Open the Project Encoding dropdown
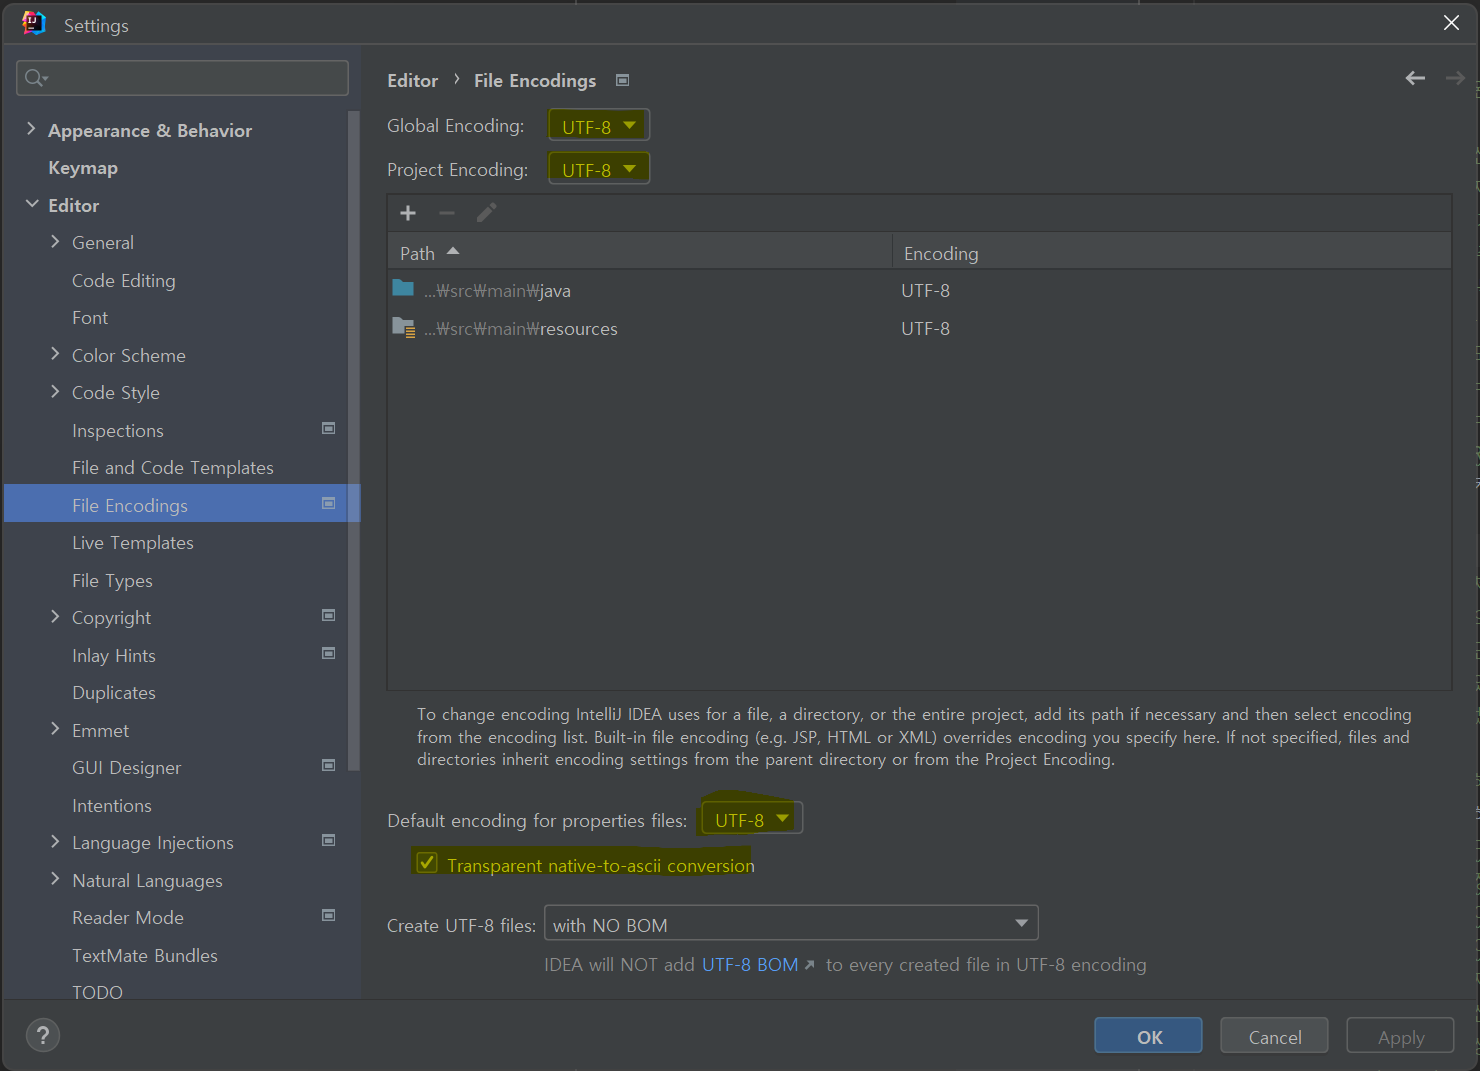 (599, 169)
